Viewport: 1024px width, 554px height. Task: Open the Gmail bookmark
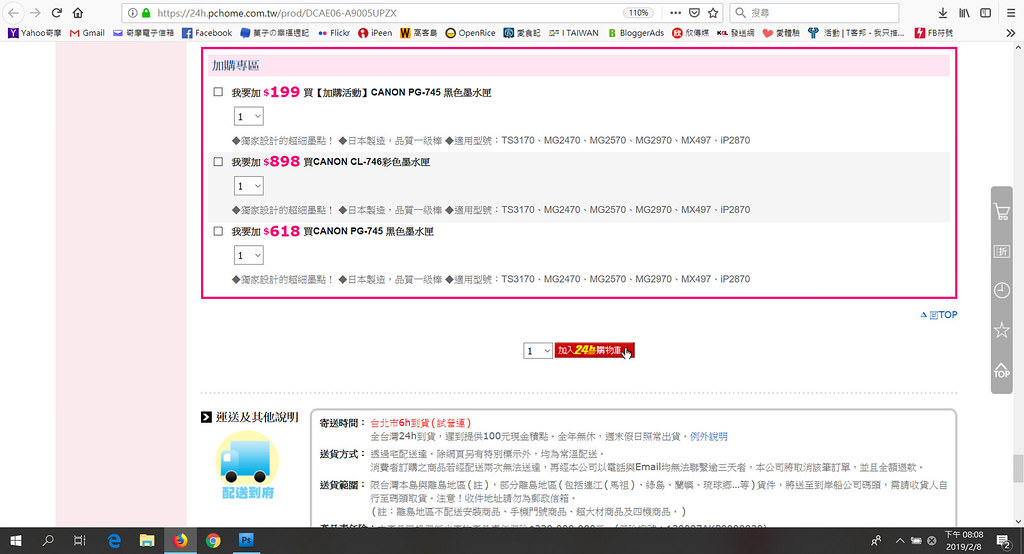click(87, 33)
